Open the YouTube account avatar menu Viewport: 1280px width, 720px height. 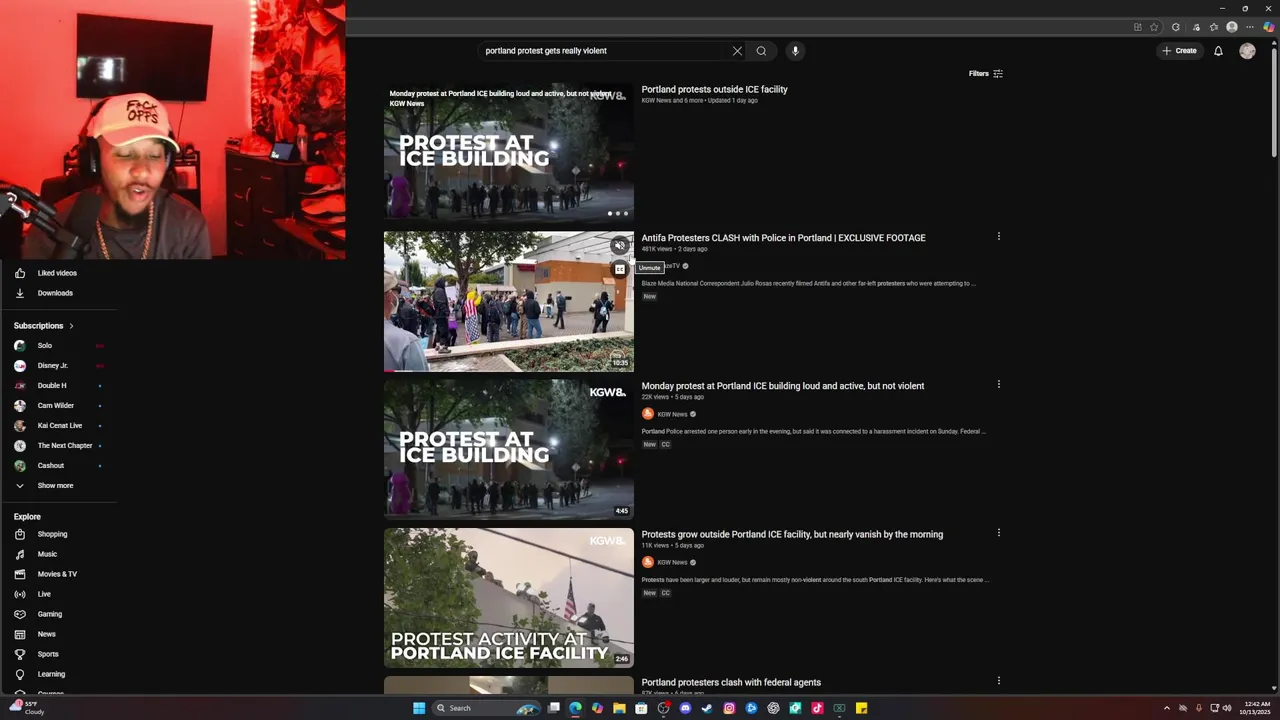tap(1247, 51)
